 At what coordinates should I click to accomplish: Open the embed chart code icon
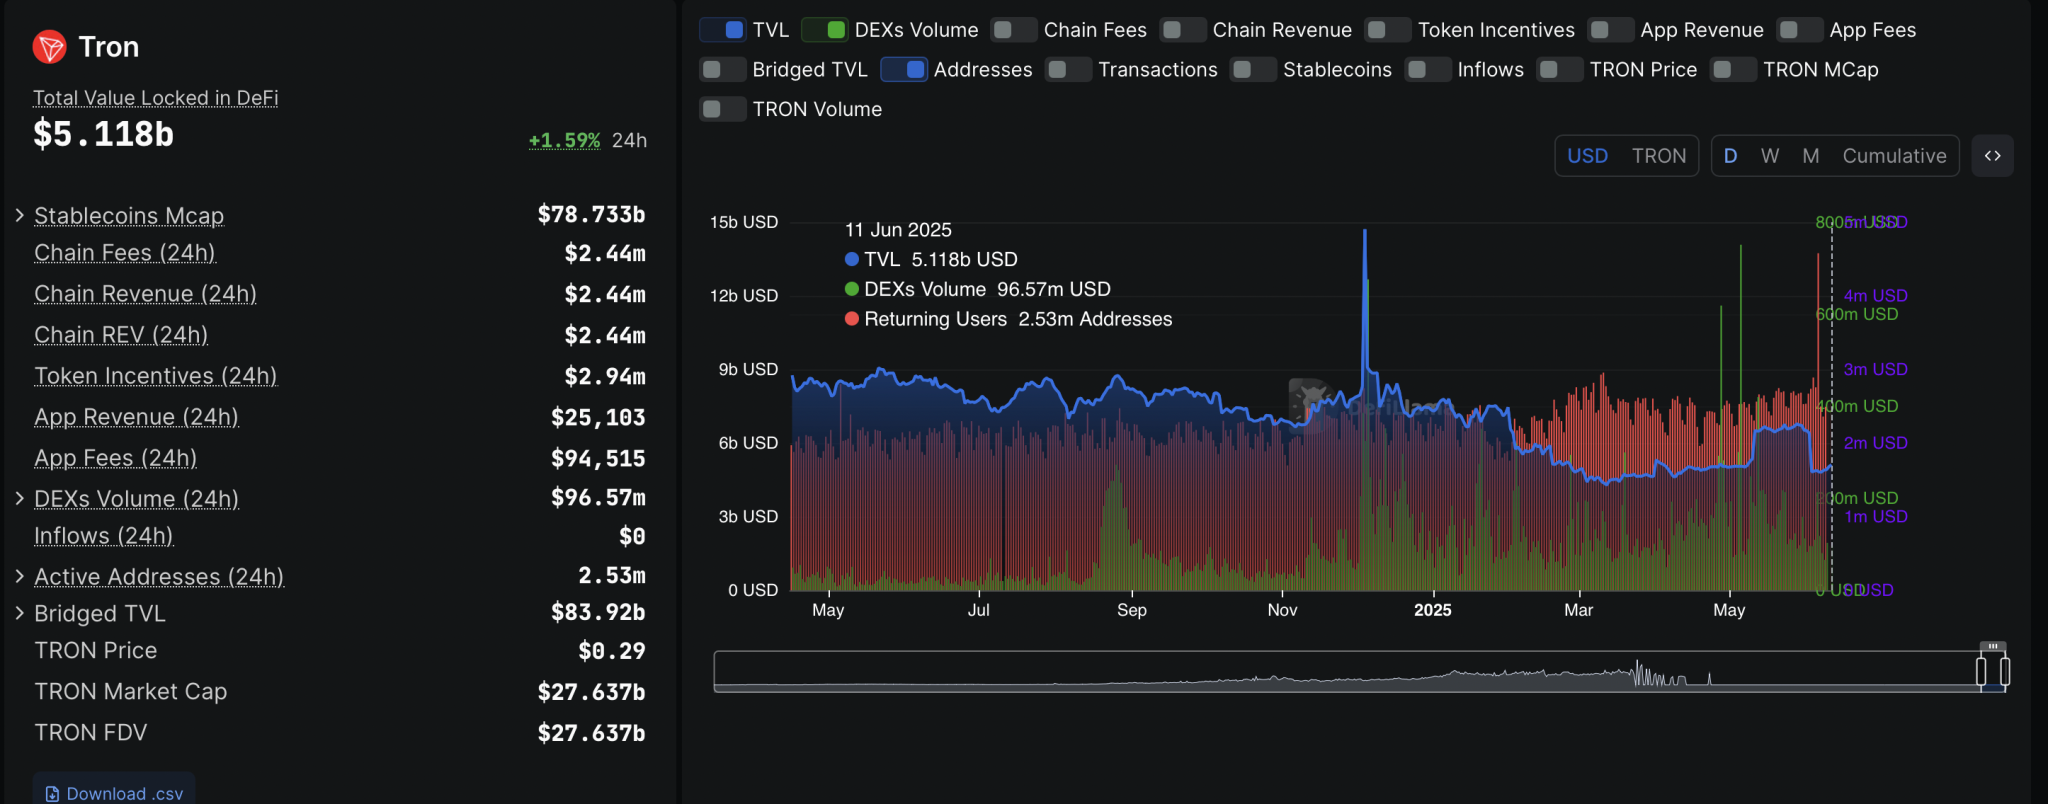coord(1992,156)
